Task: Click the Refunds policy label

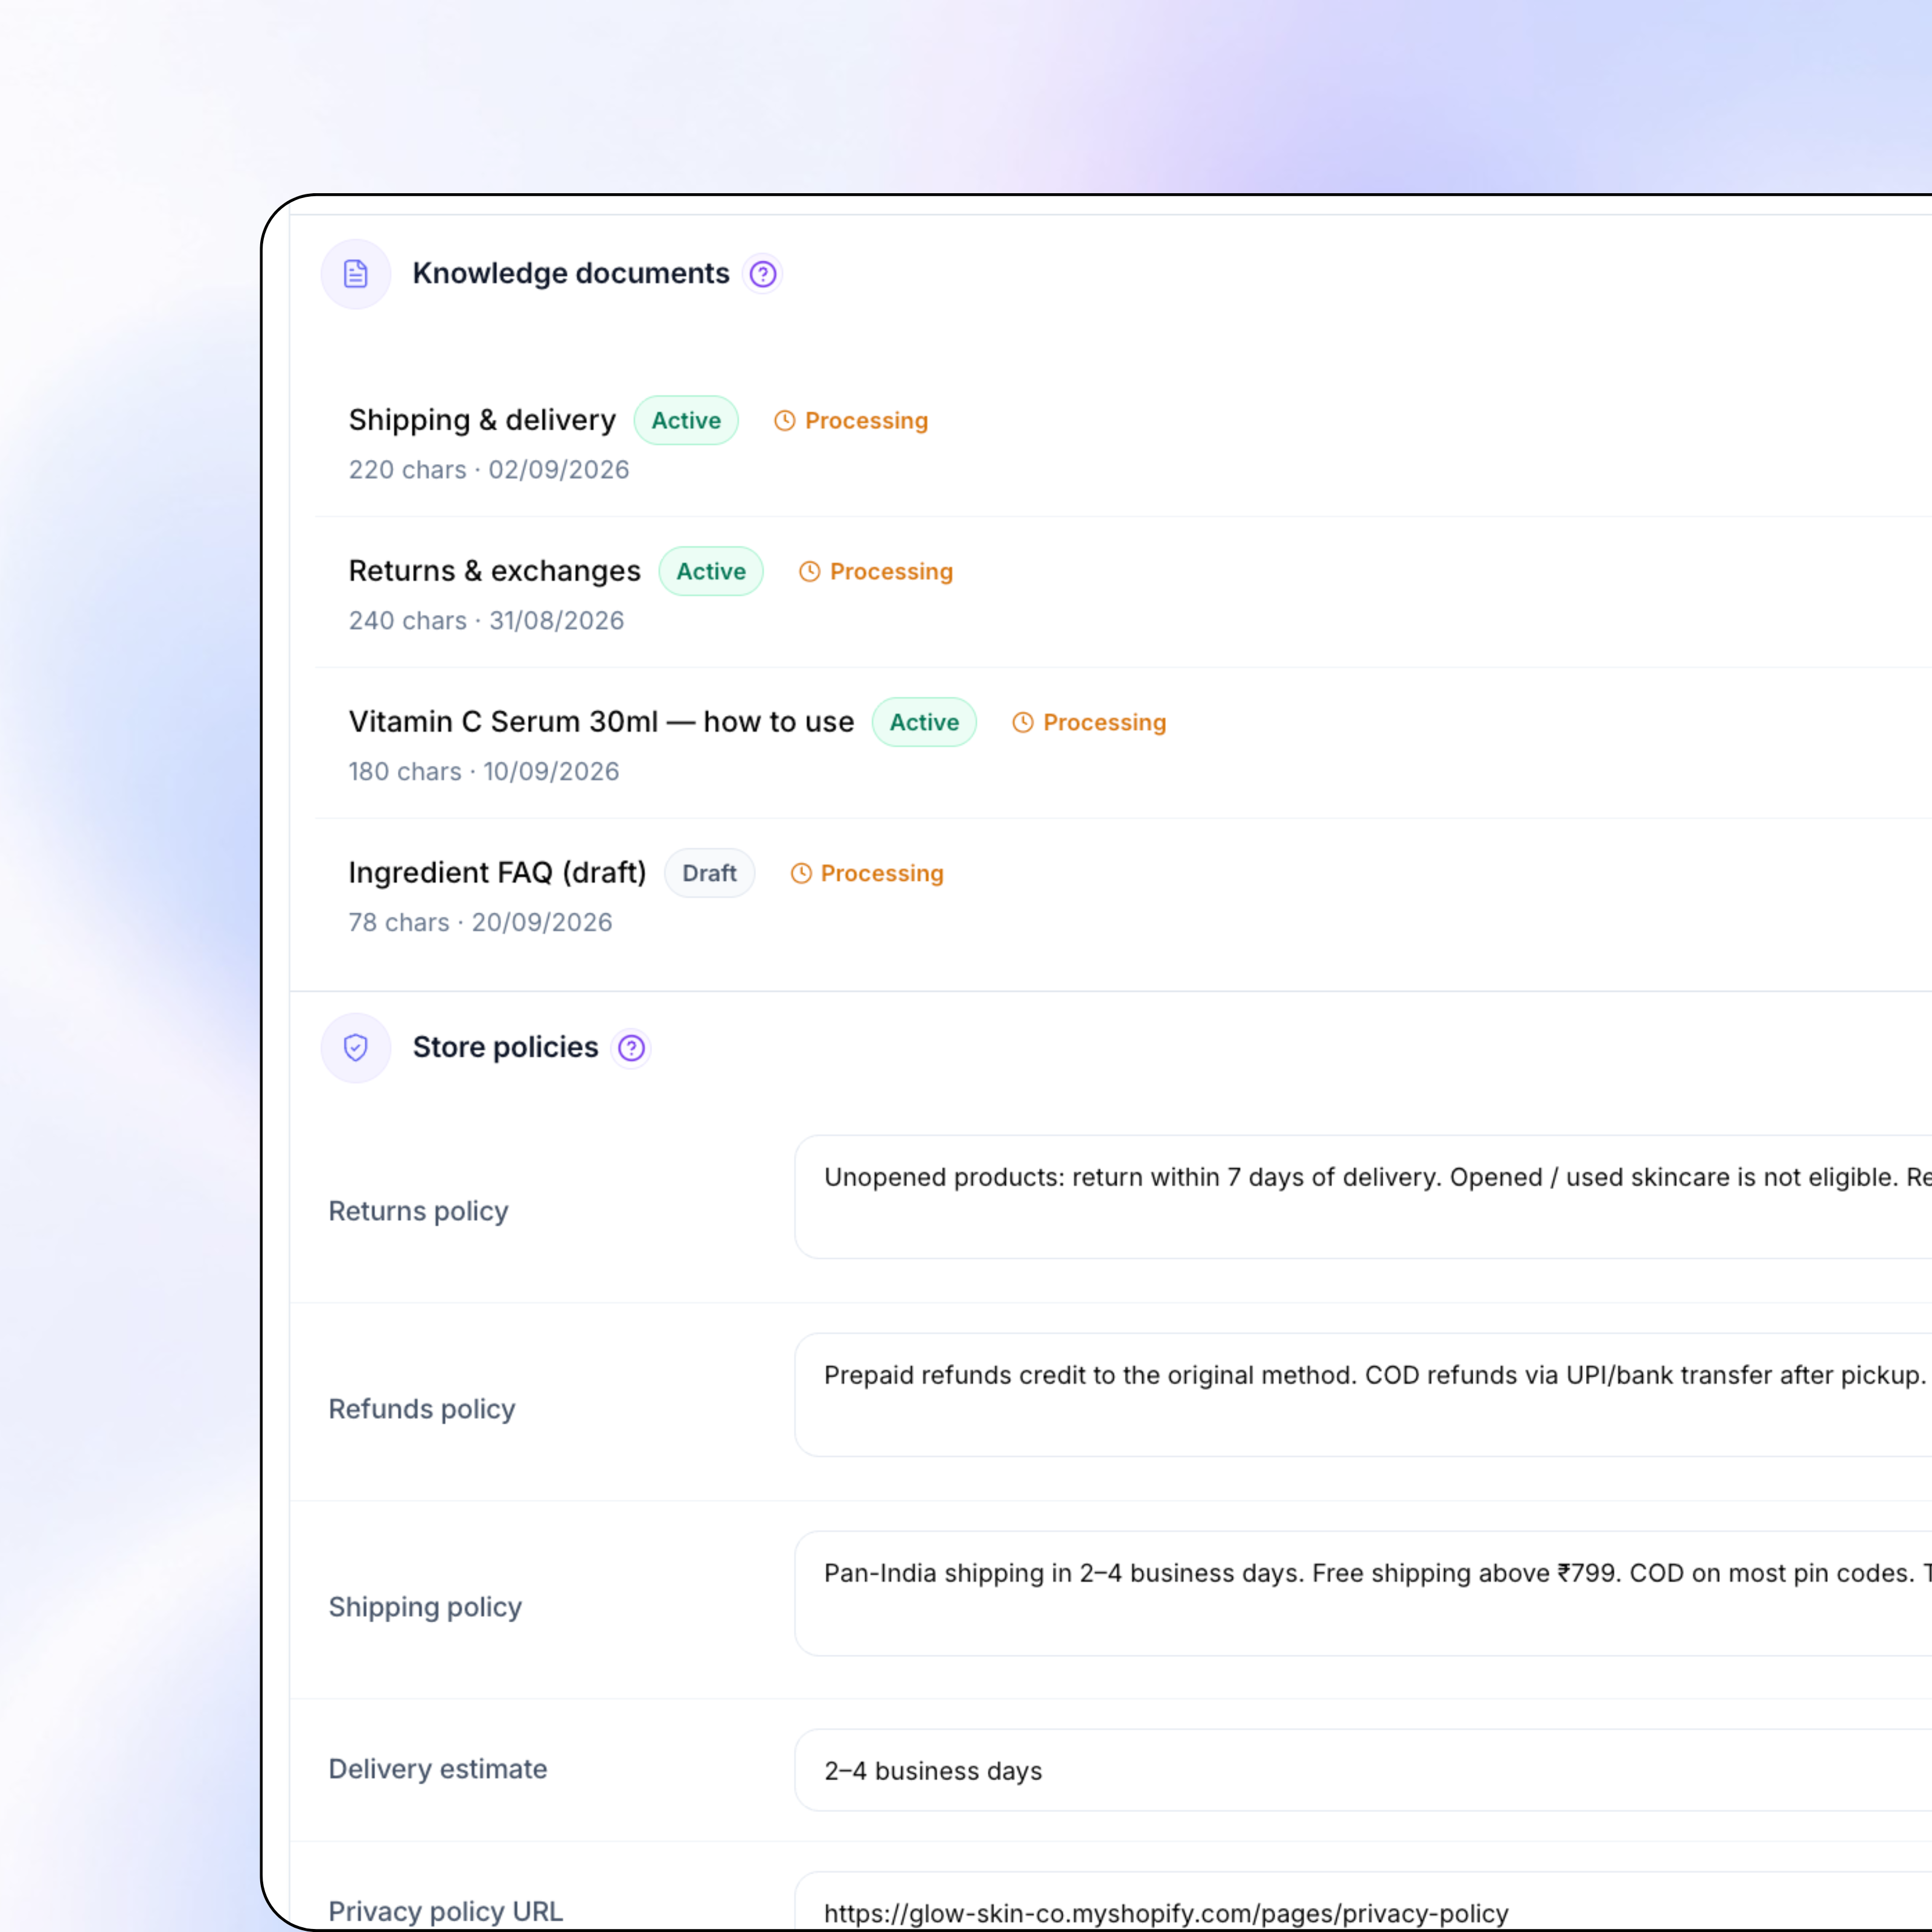Action: coord(421,1409)
